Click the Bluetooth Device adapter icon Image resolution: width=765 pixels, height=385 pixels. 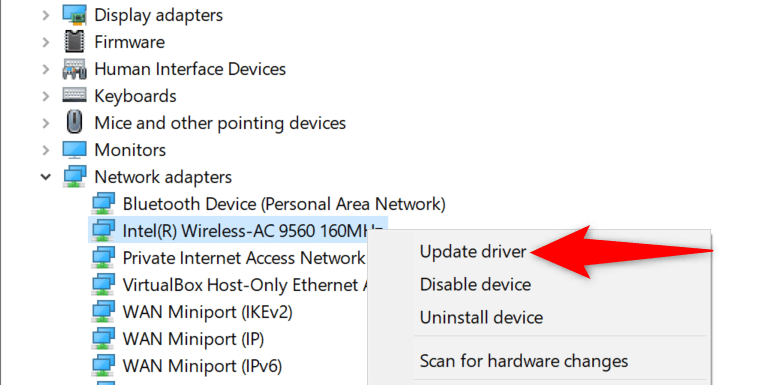pos(103,203)
